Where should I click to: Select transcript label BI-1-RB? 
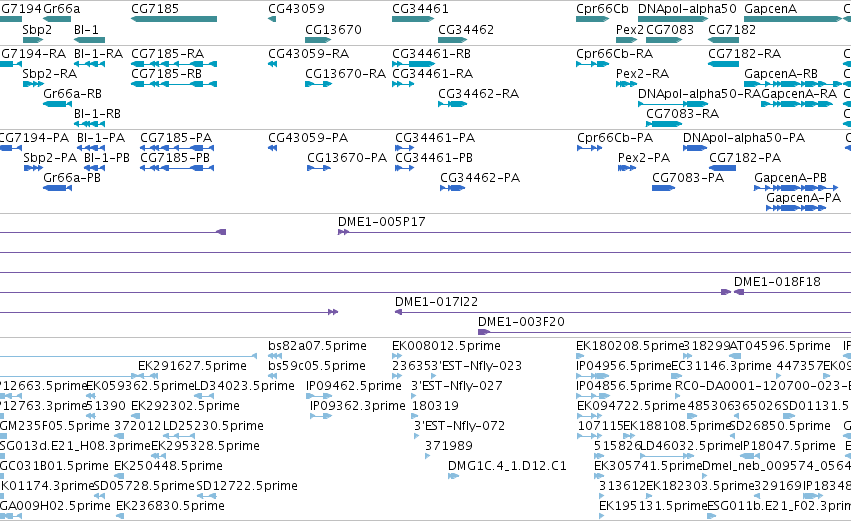[x=97, y=113]
